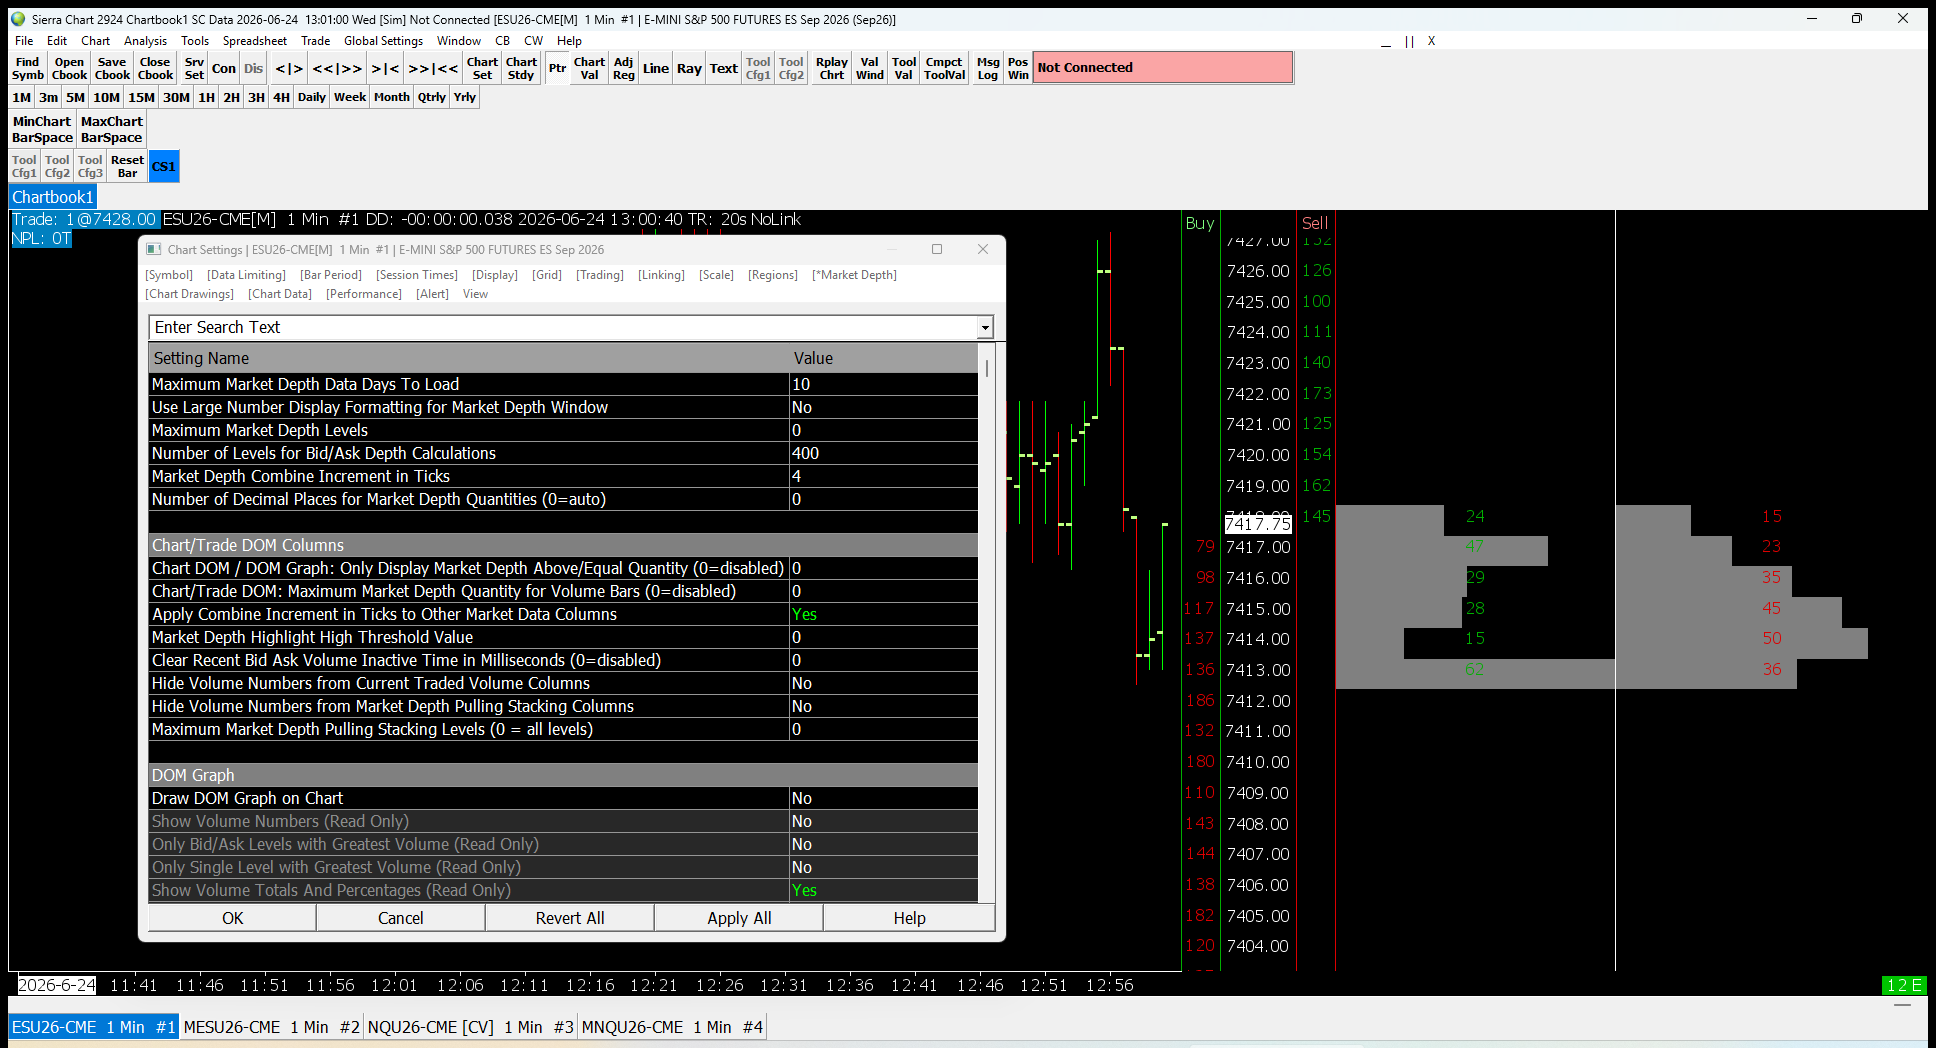Switch to [Symbol] settings tab
This screenshot has height=1048, width=1936.
tap(169, 275)
